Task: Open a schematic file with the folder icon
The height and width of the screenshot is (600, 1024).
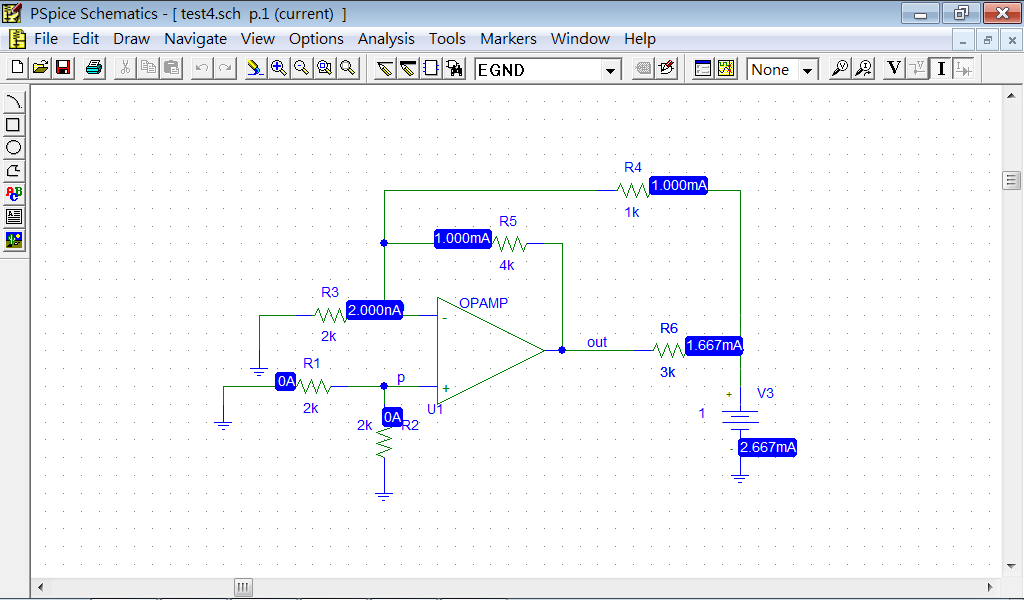Action: (40, 68)
